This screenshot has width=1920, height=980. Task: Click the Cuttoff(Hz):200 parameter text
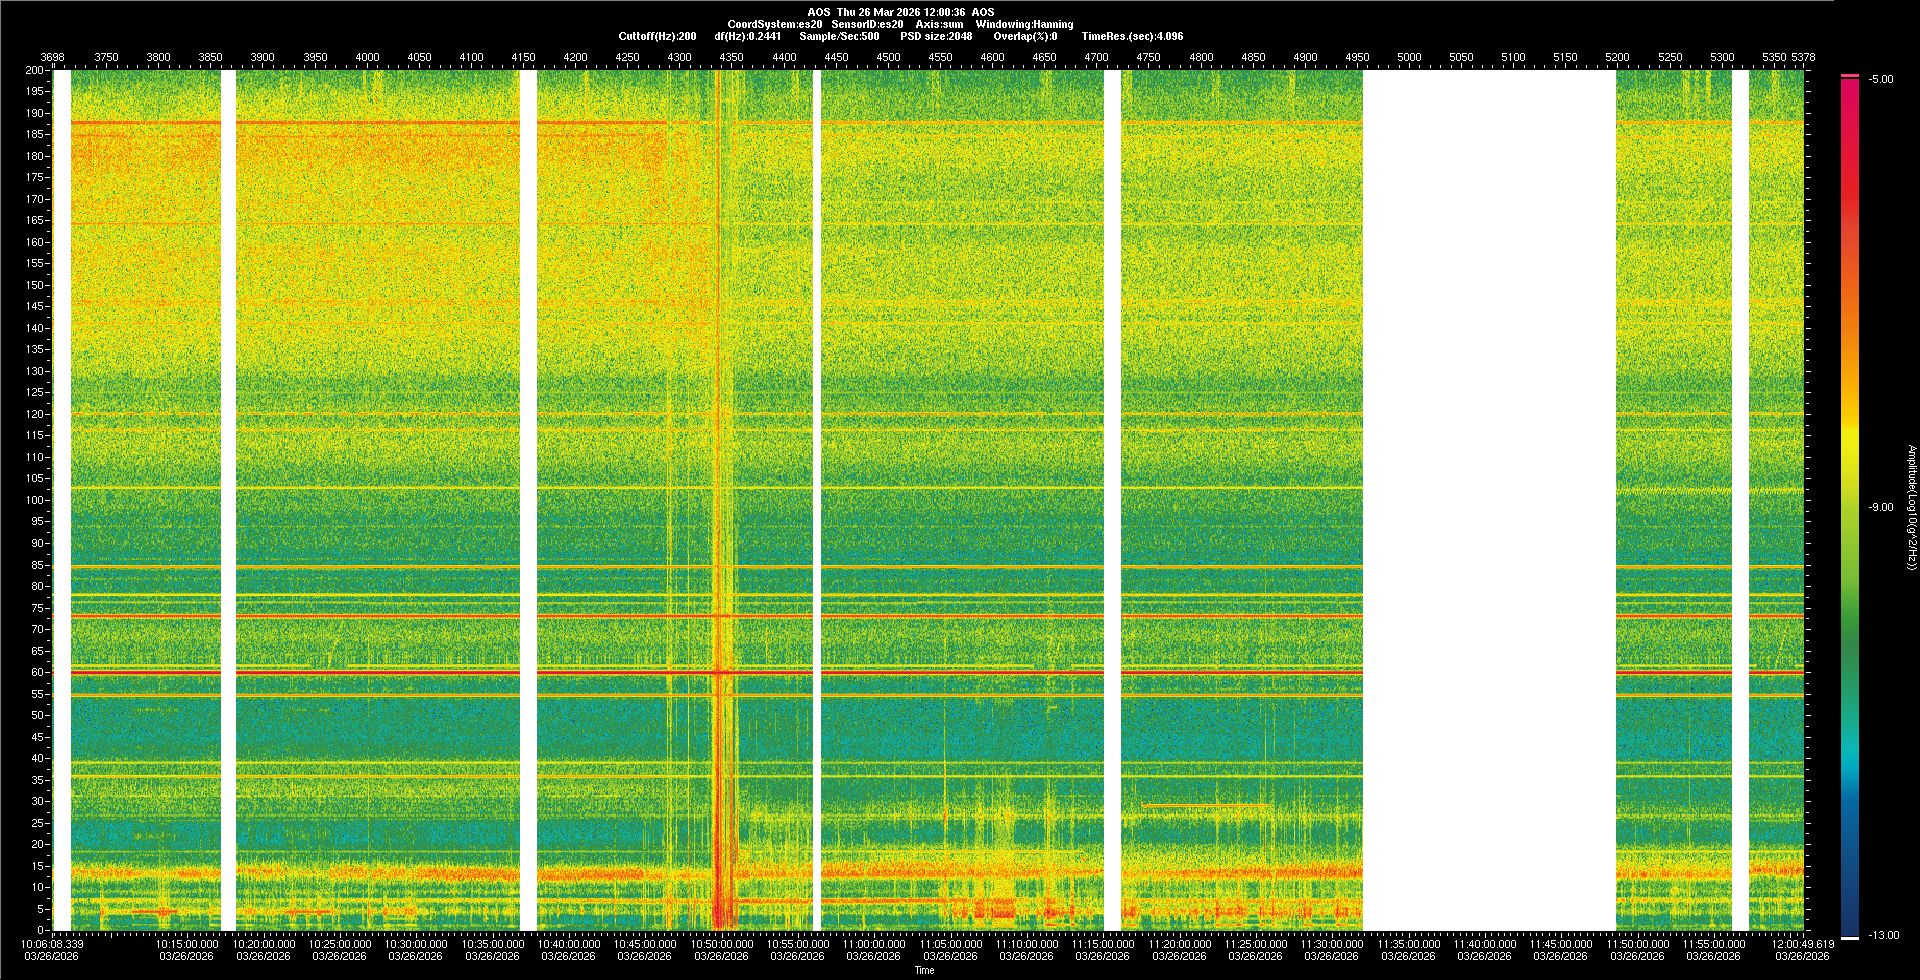(657, 36)
